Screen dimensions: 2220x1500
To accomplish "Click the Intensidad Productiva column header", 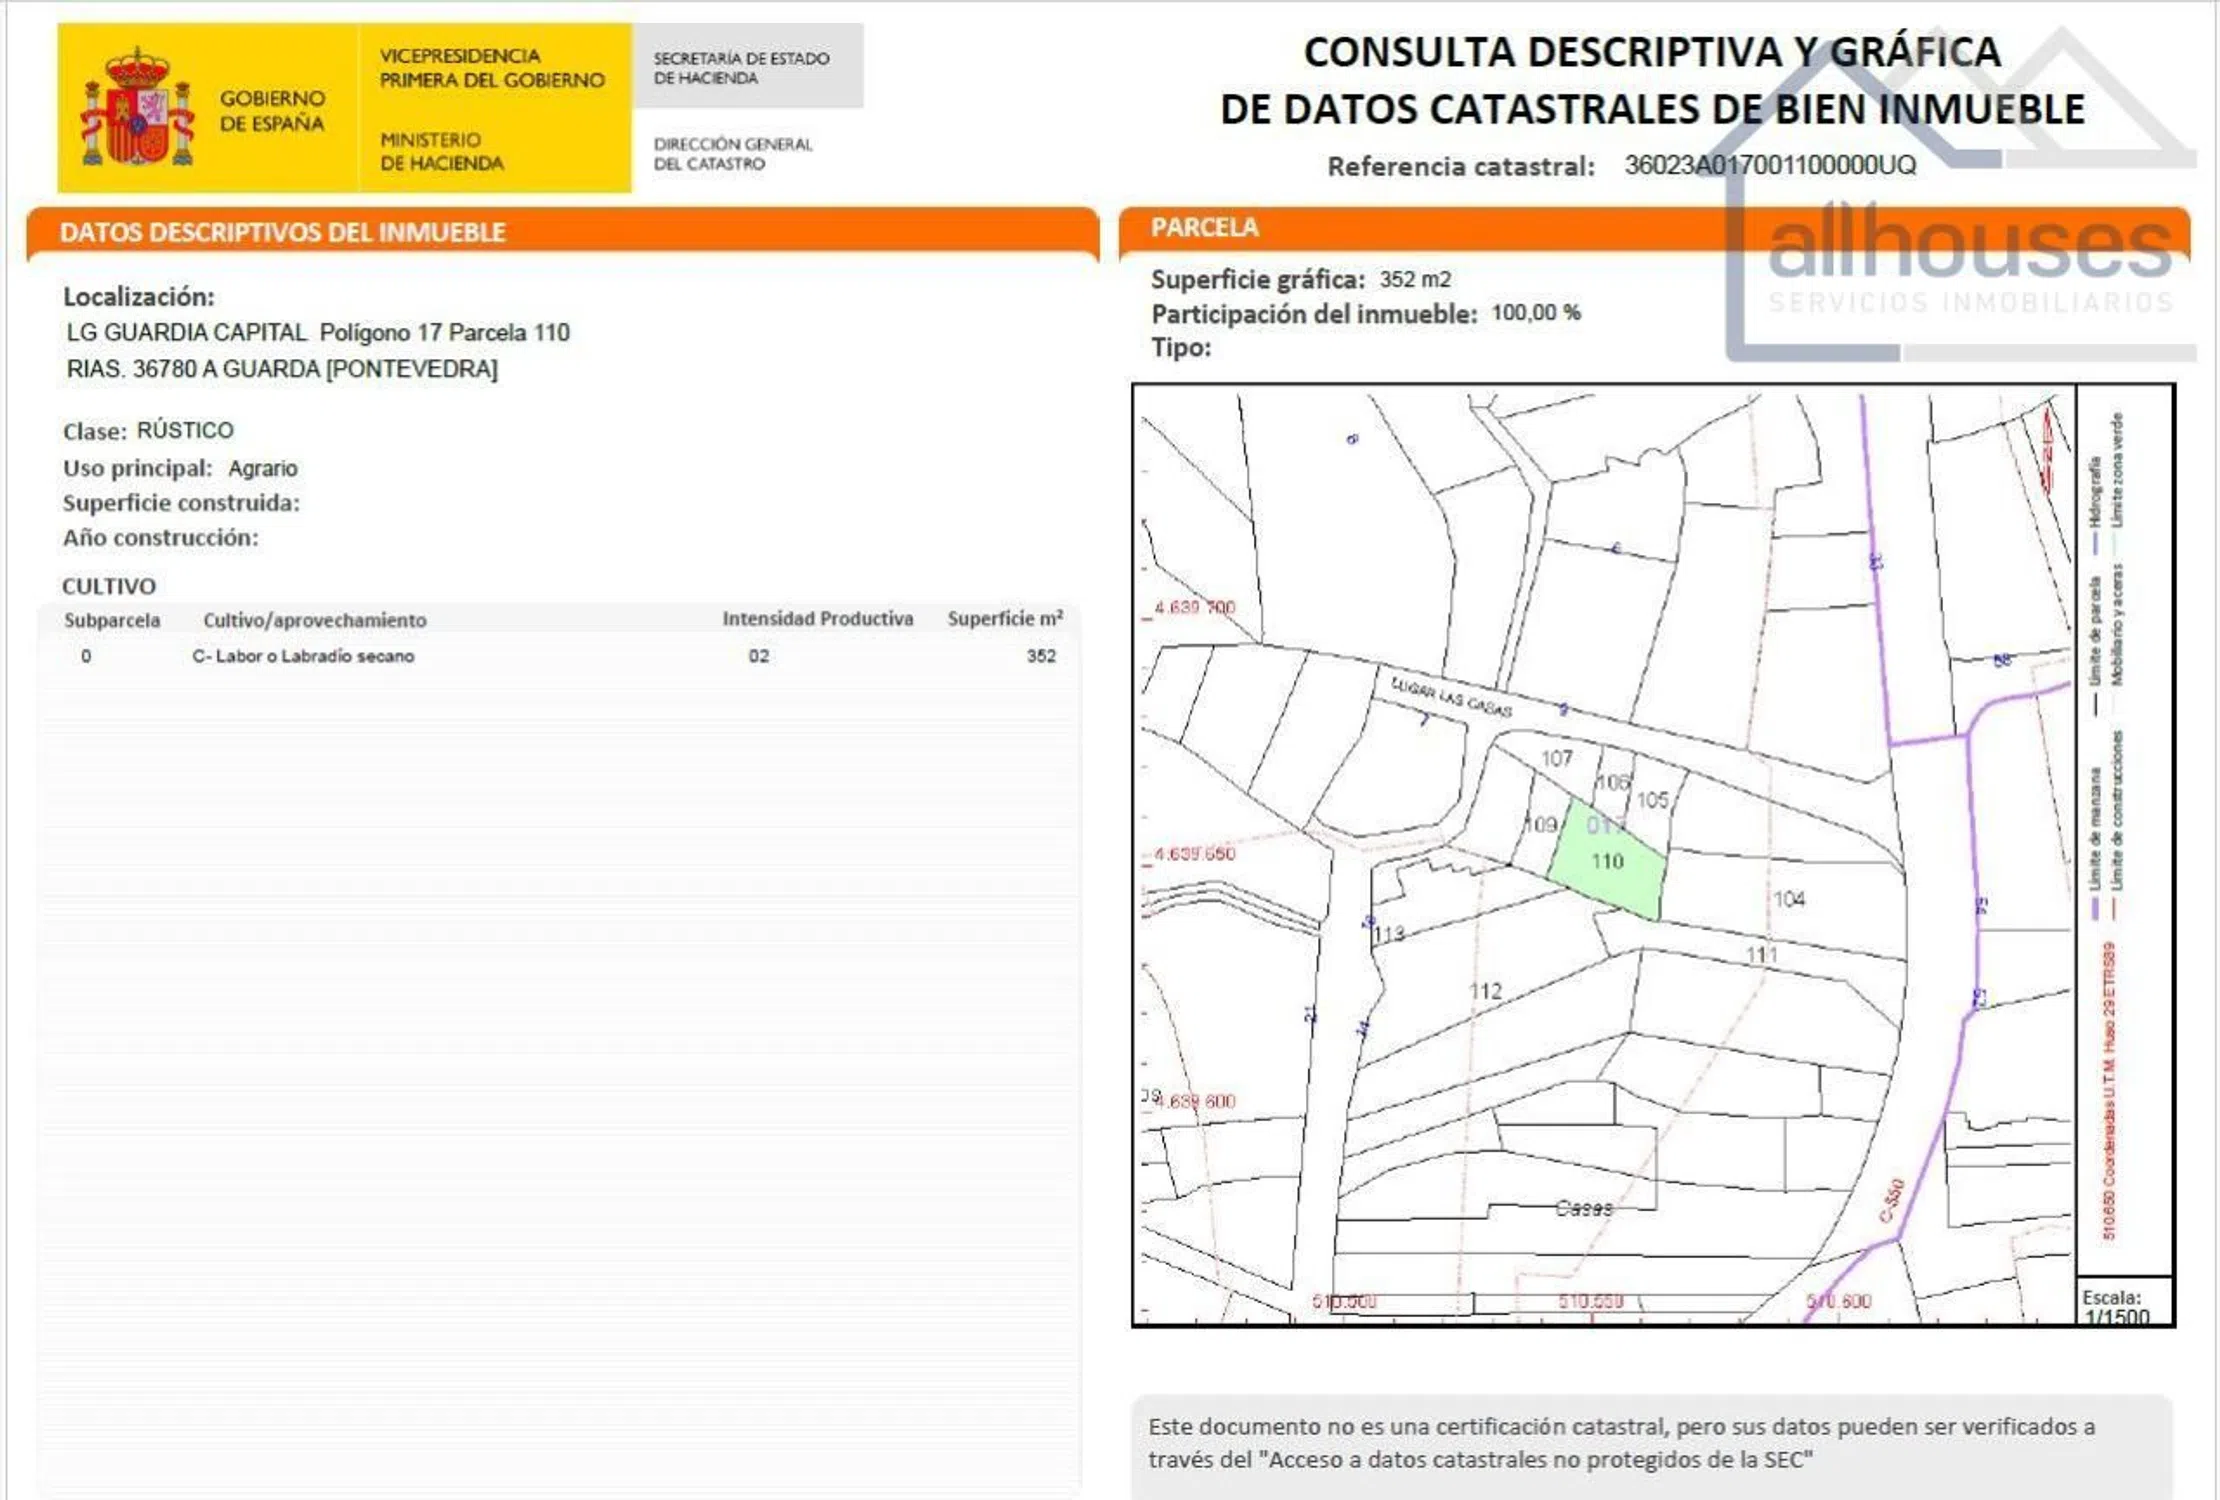I will [817, 619].
